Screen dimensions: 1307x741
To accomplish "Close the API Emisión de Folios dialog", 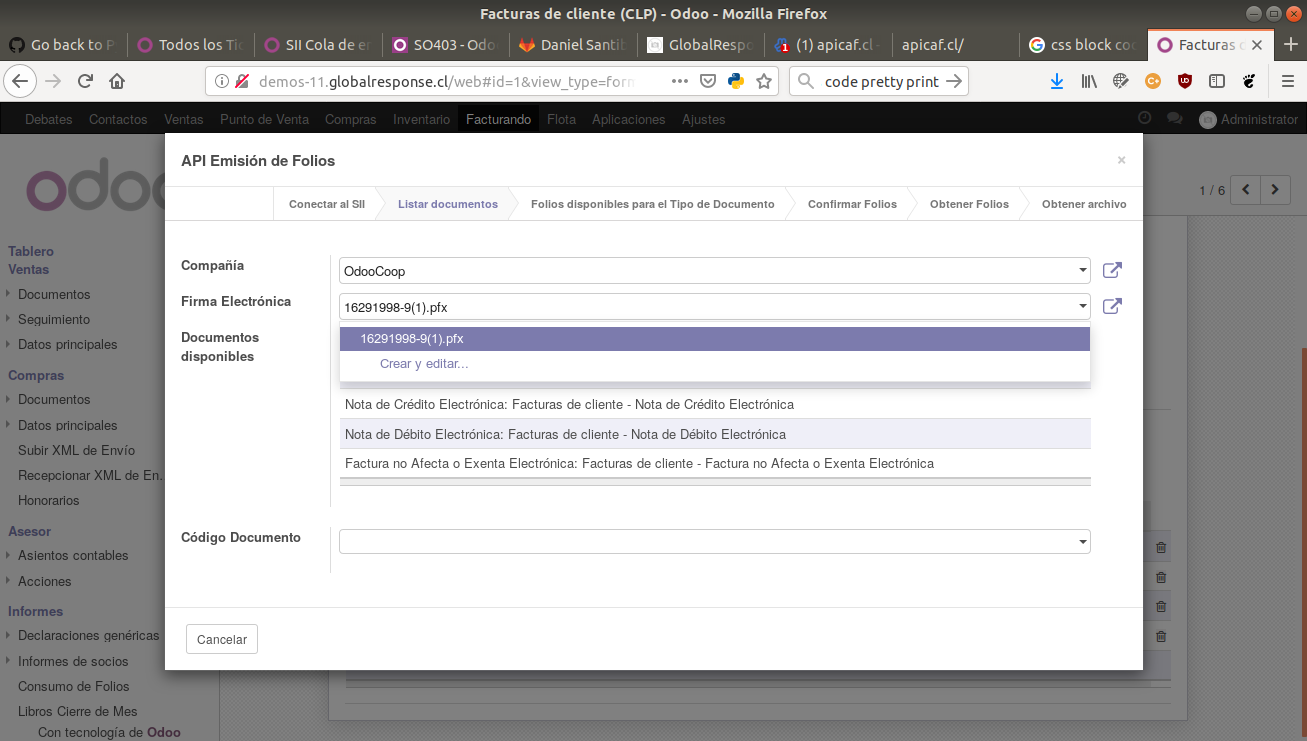I will click(x=1121, y=160).
